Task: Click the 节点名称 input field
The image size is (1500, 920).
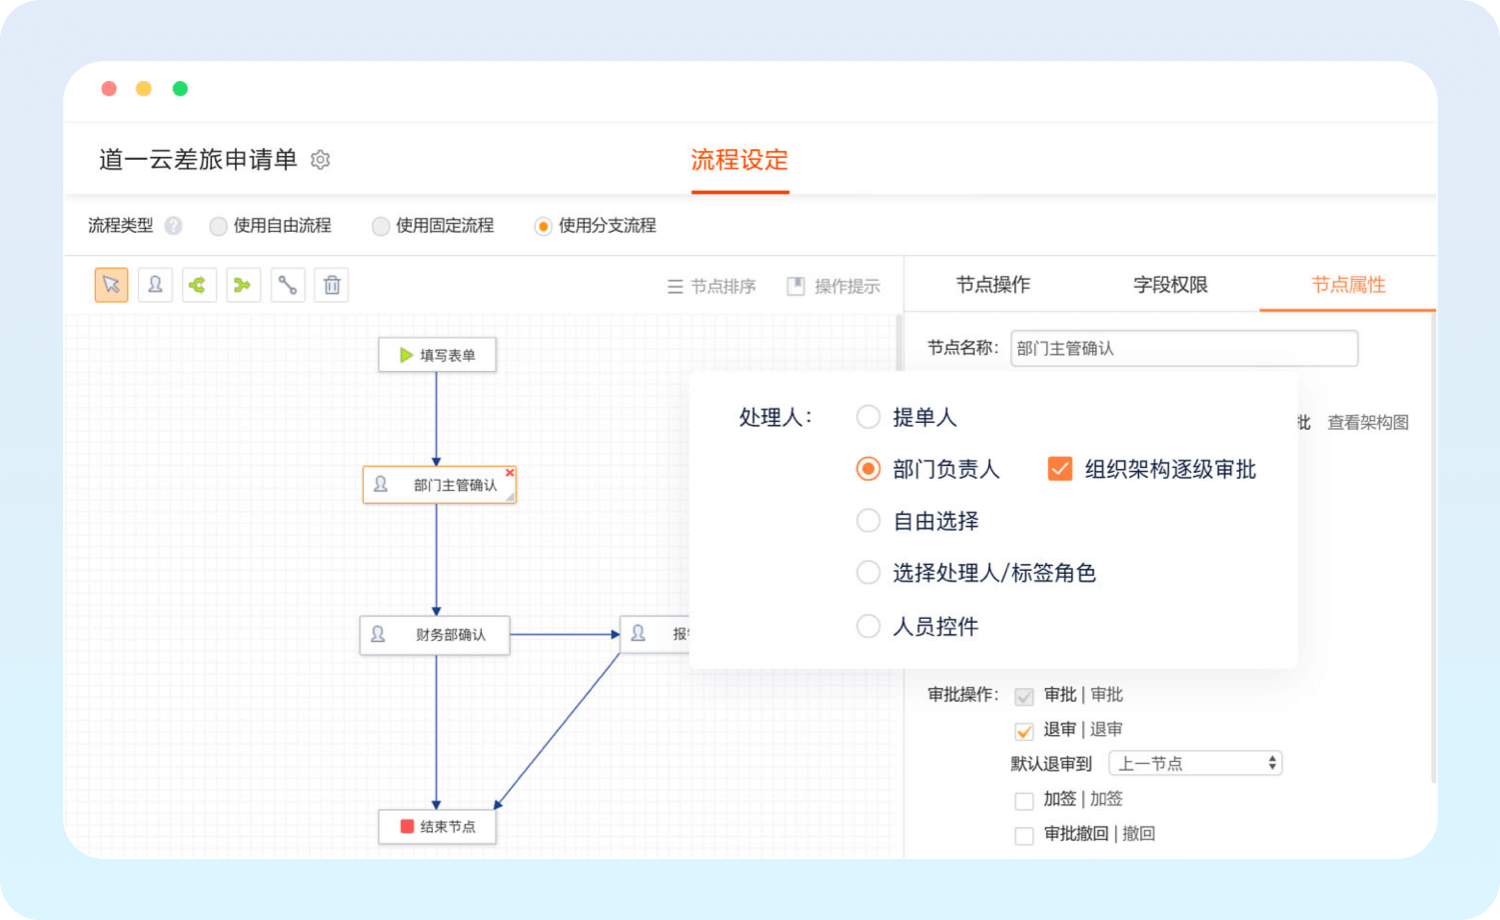Action: [x=1184, y=348]
